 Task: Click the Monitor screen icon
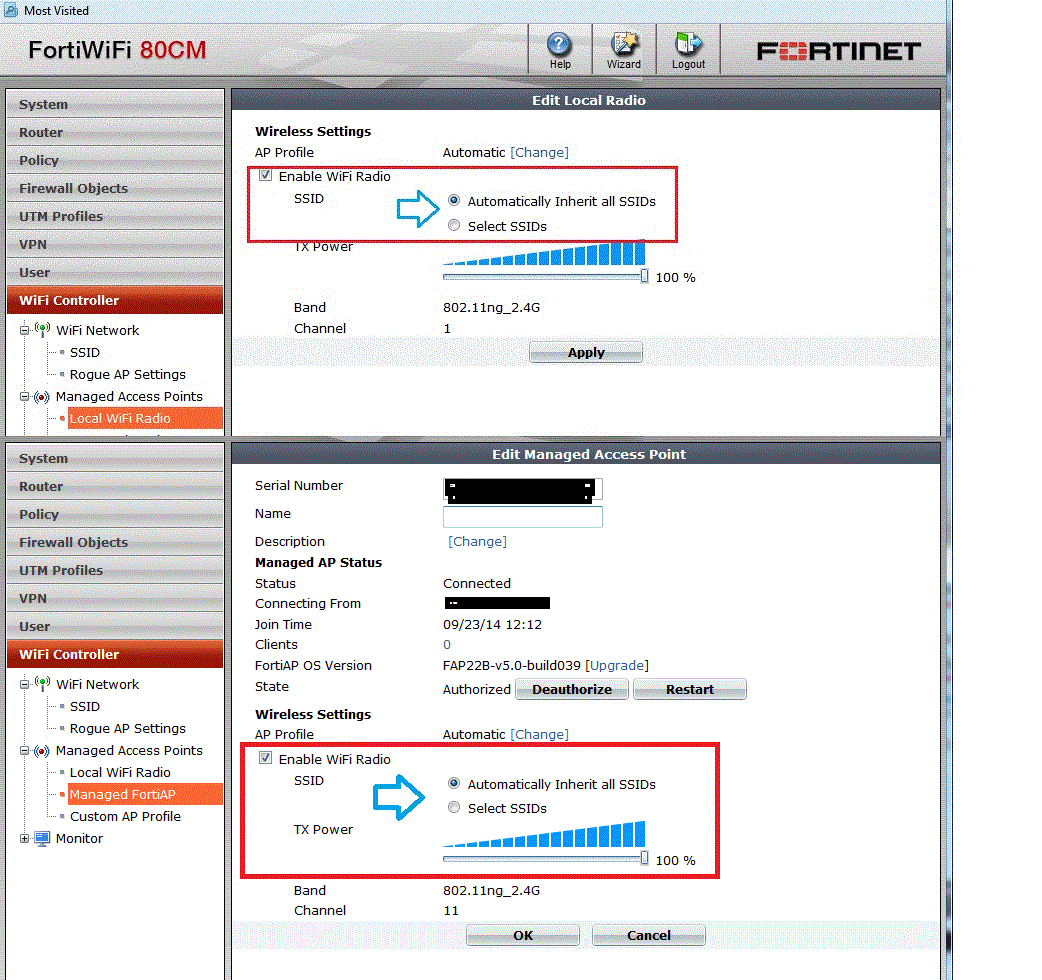point(42,838)
